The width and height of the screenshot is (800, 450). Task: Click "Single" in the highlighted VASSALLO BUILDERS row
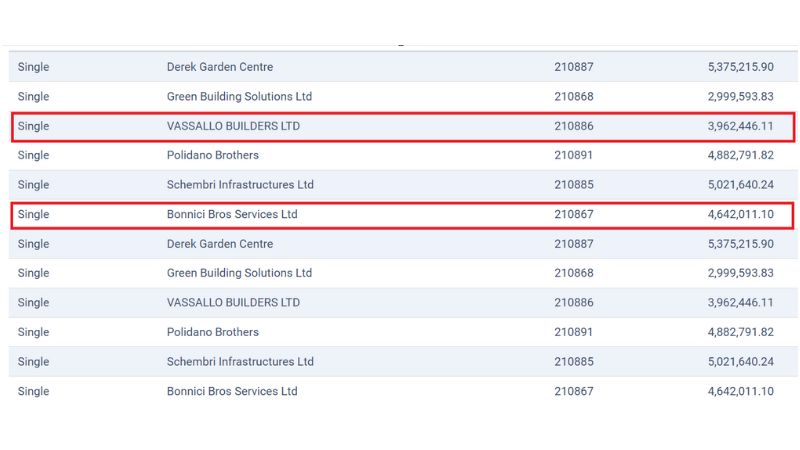point(33,127)
